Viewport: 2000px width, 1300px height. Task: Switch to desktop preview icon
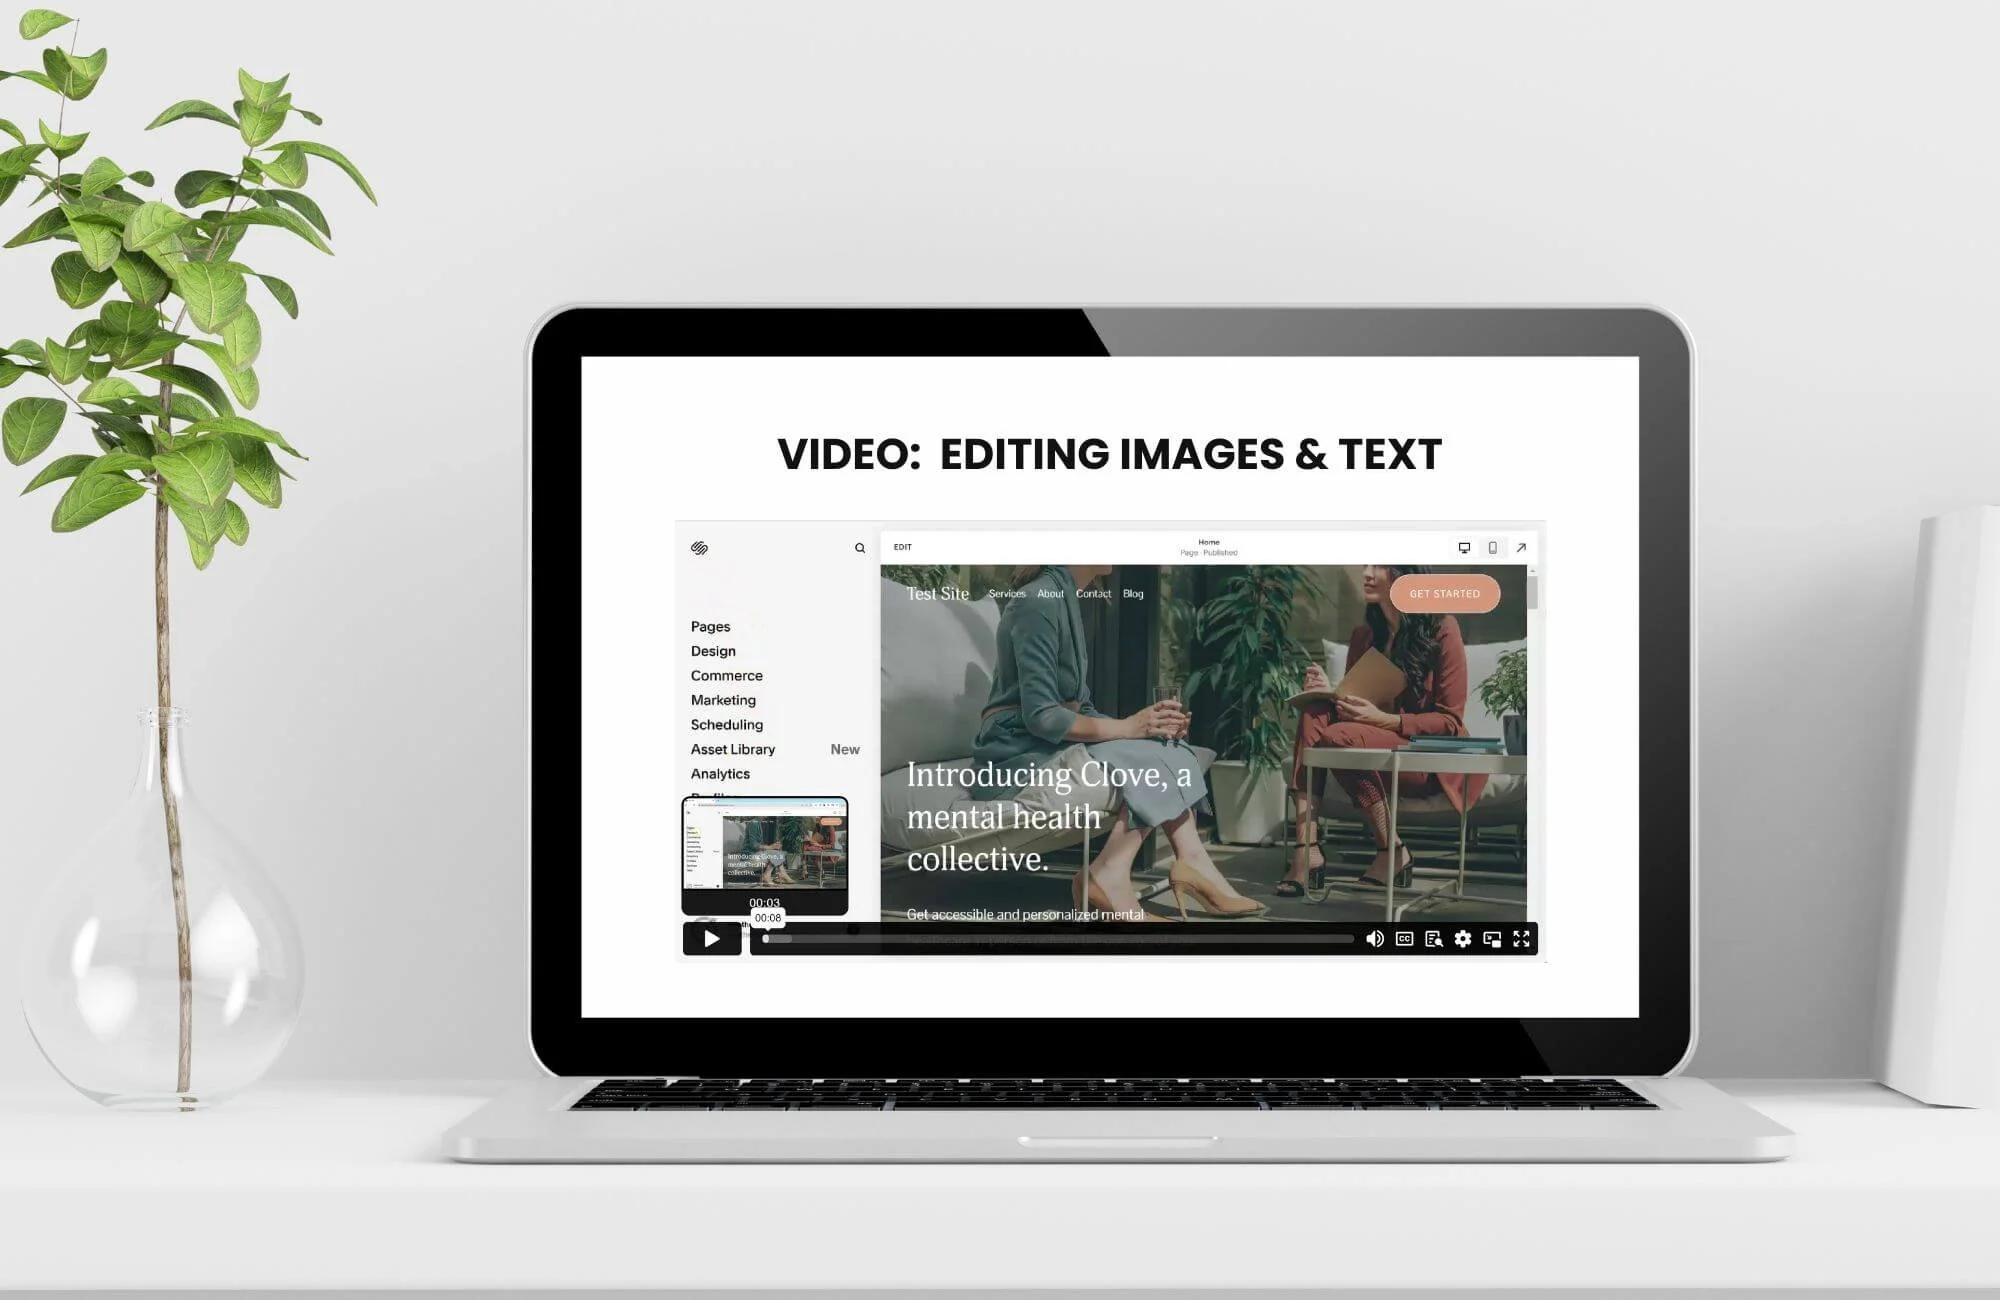(x=1464, y=548)
